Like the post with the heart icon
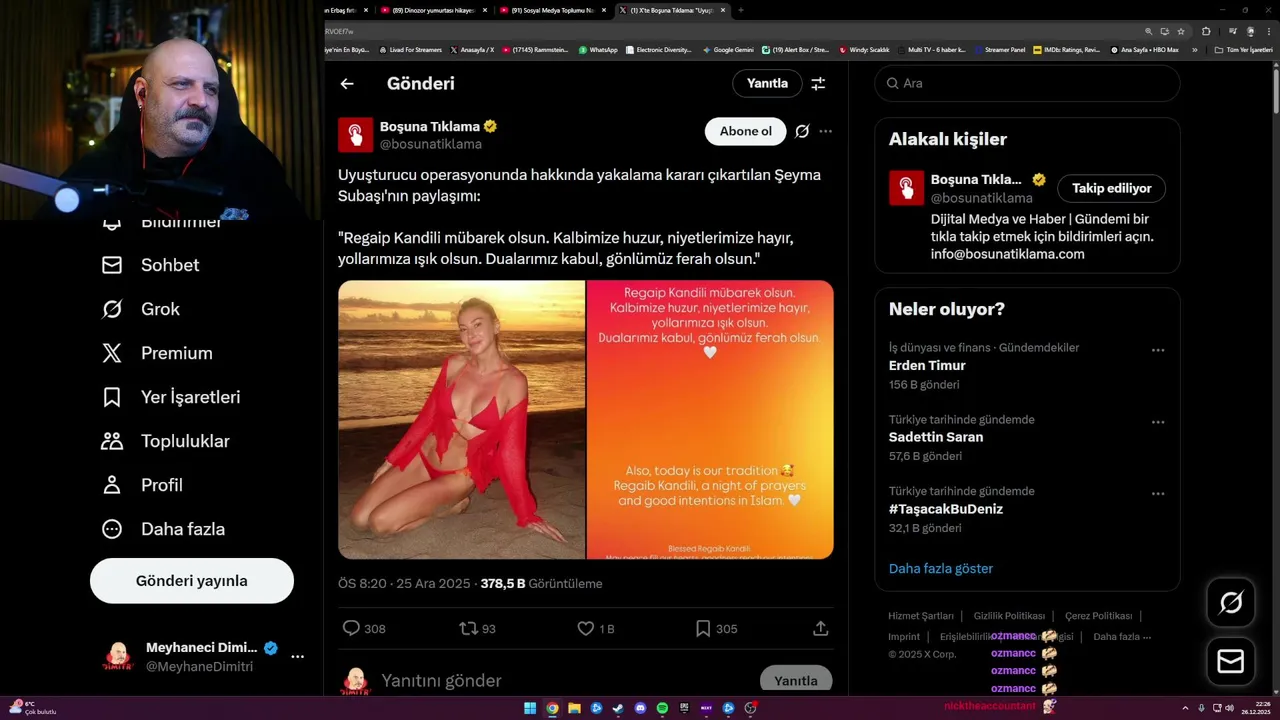The width and height of the screenshot is (1280, 720). tap(586, 628)
